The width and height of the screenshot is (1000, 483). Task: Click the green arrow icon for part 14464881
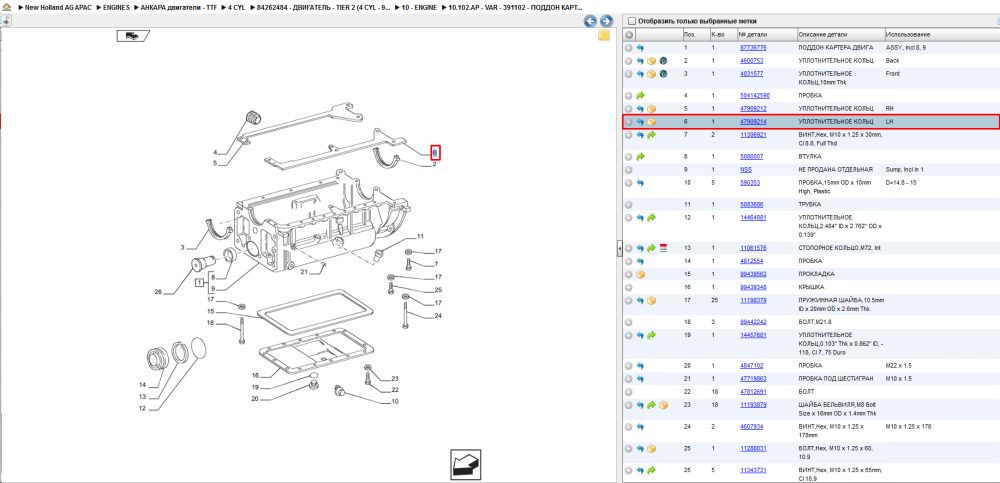pyautogui.click(x=651, y=218)
